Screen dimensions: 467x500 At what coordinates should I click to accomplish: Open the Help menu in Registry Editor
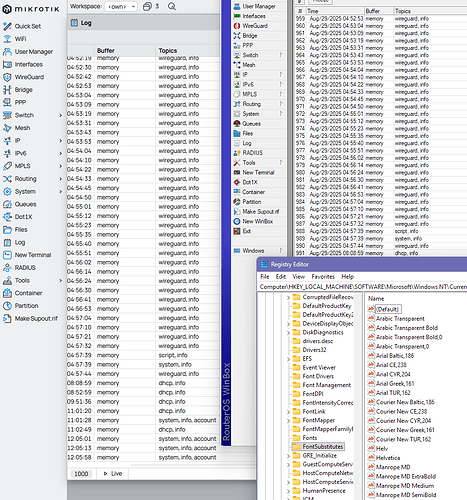[347, 277]
